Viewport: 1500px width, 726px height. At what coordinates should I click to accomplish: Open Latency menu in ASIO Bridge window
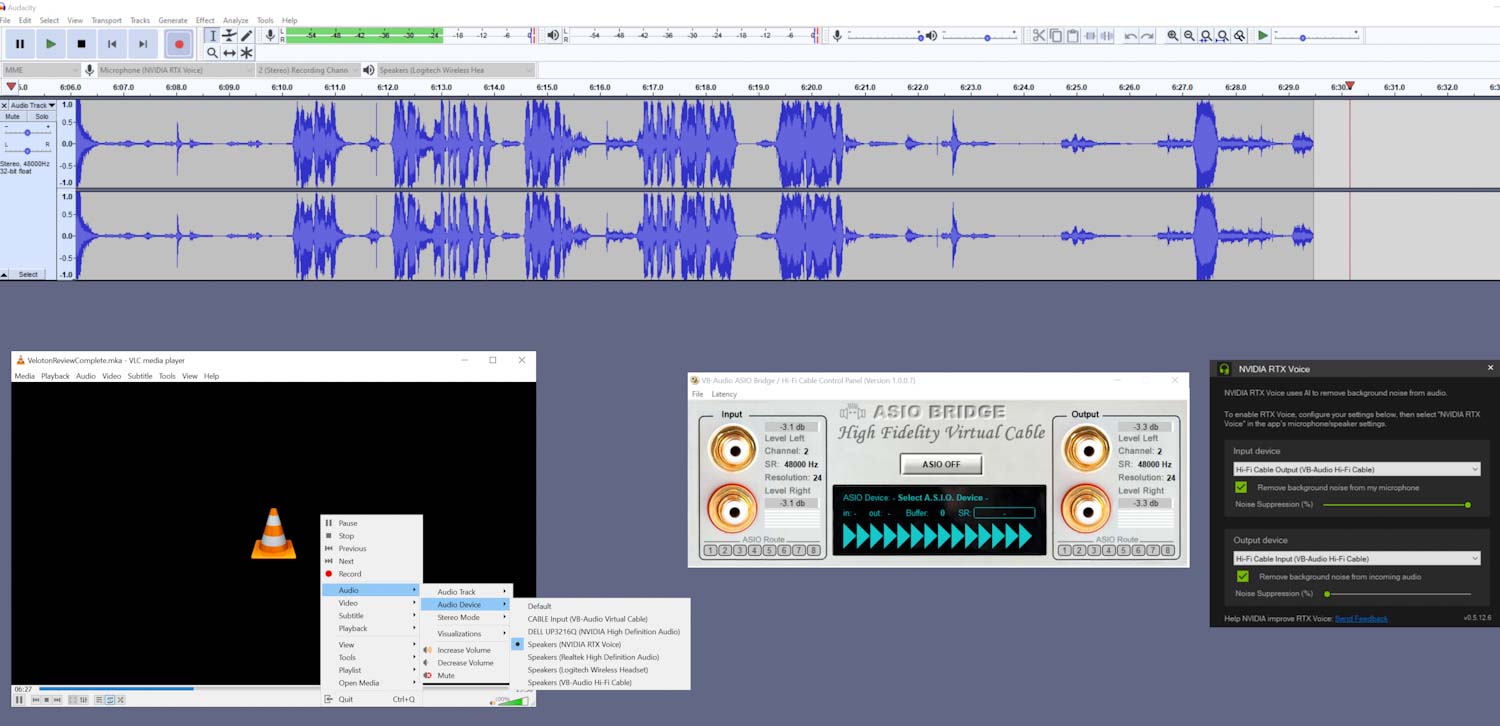pyautogui.click(x=724, y=394)
